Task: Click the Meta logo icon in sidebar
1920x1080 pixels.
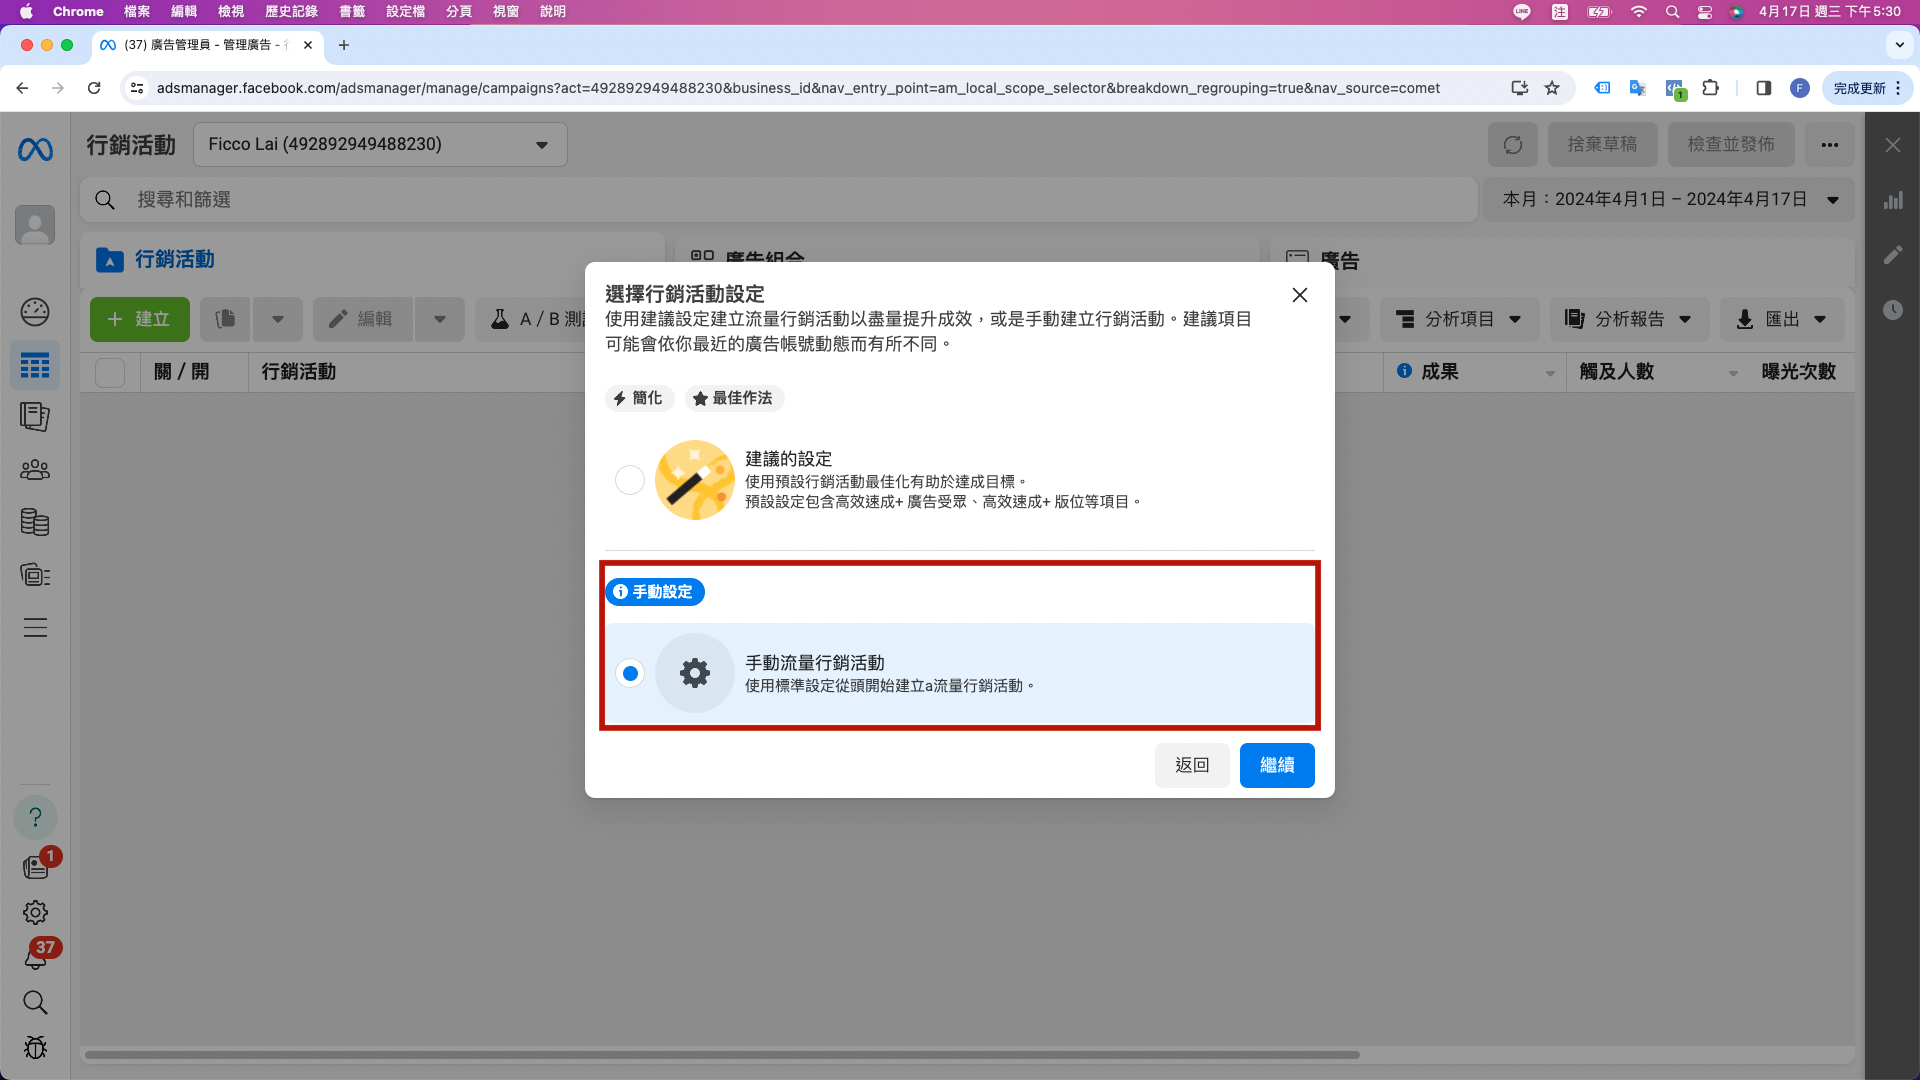Action: click(x=35, y=150)
